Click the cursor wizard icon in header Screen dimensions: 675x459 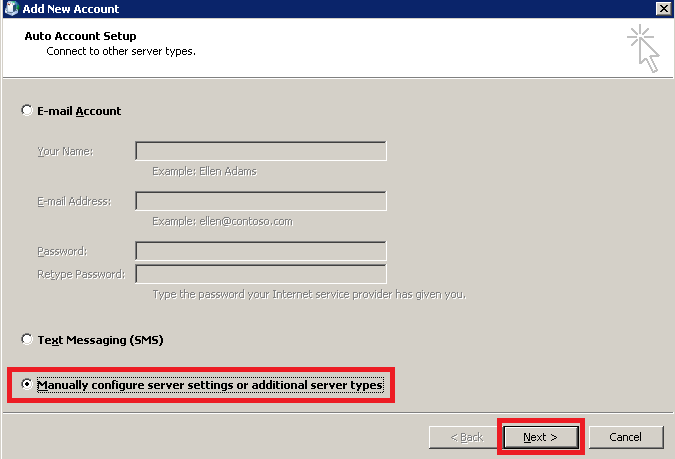coord(644,48)
